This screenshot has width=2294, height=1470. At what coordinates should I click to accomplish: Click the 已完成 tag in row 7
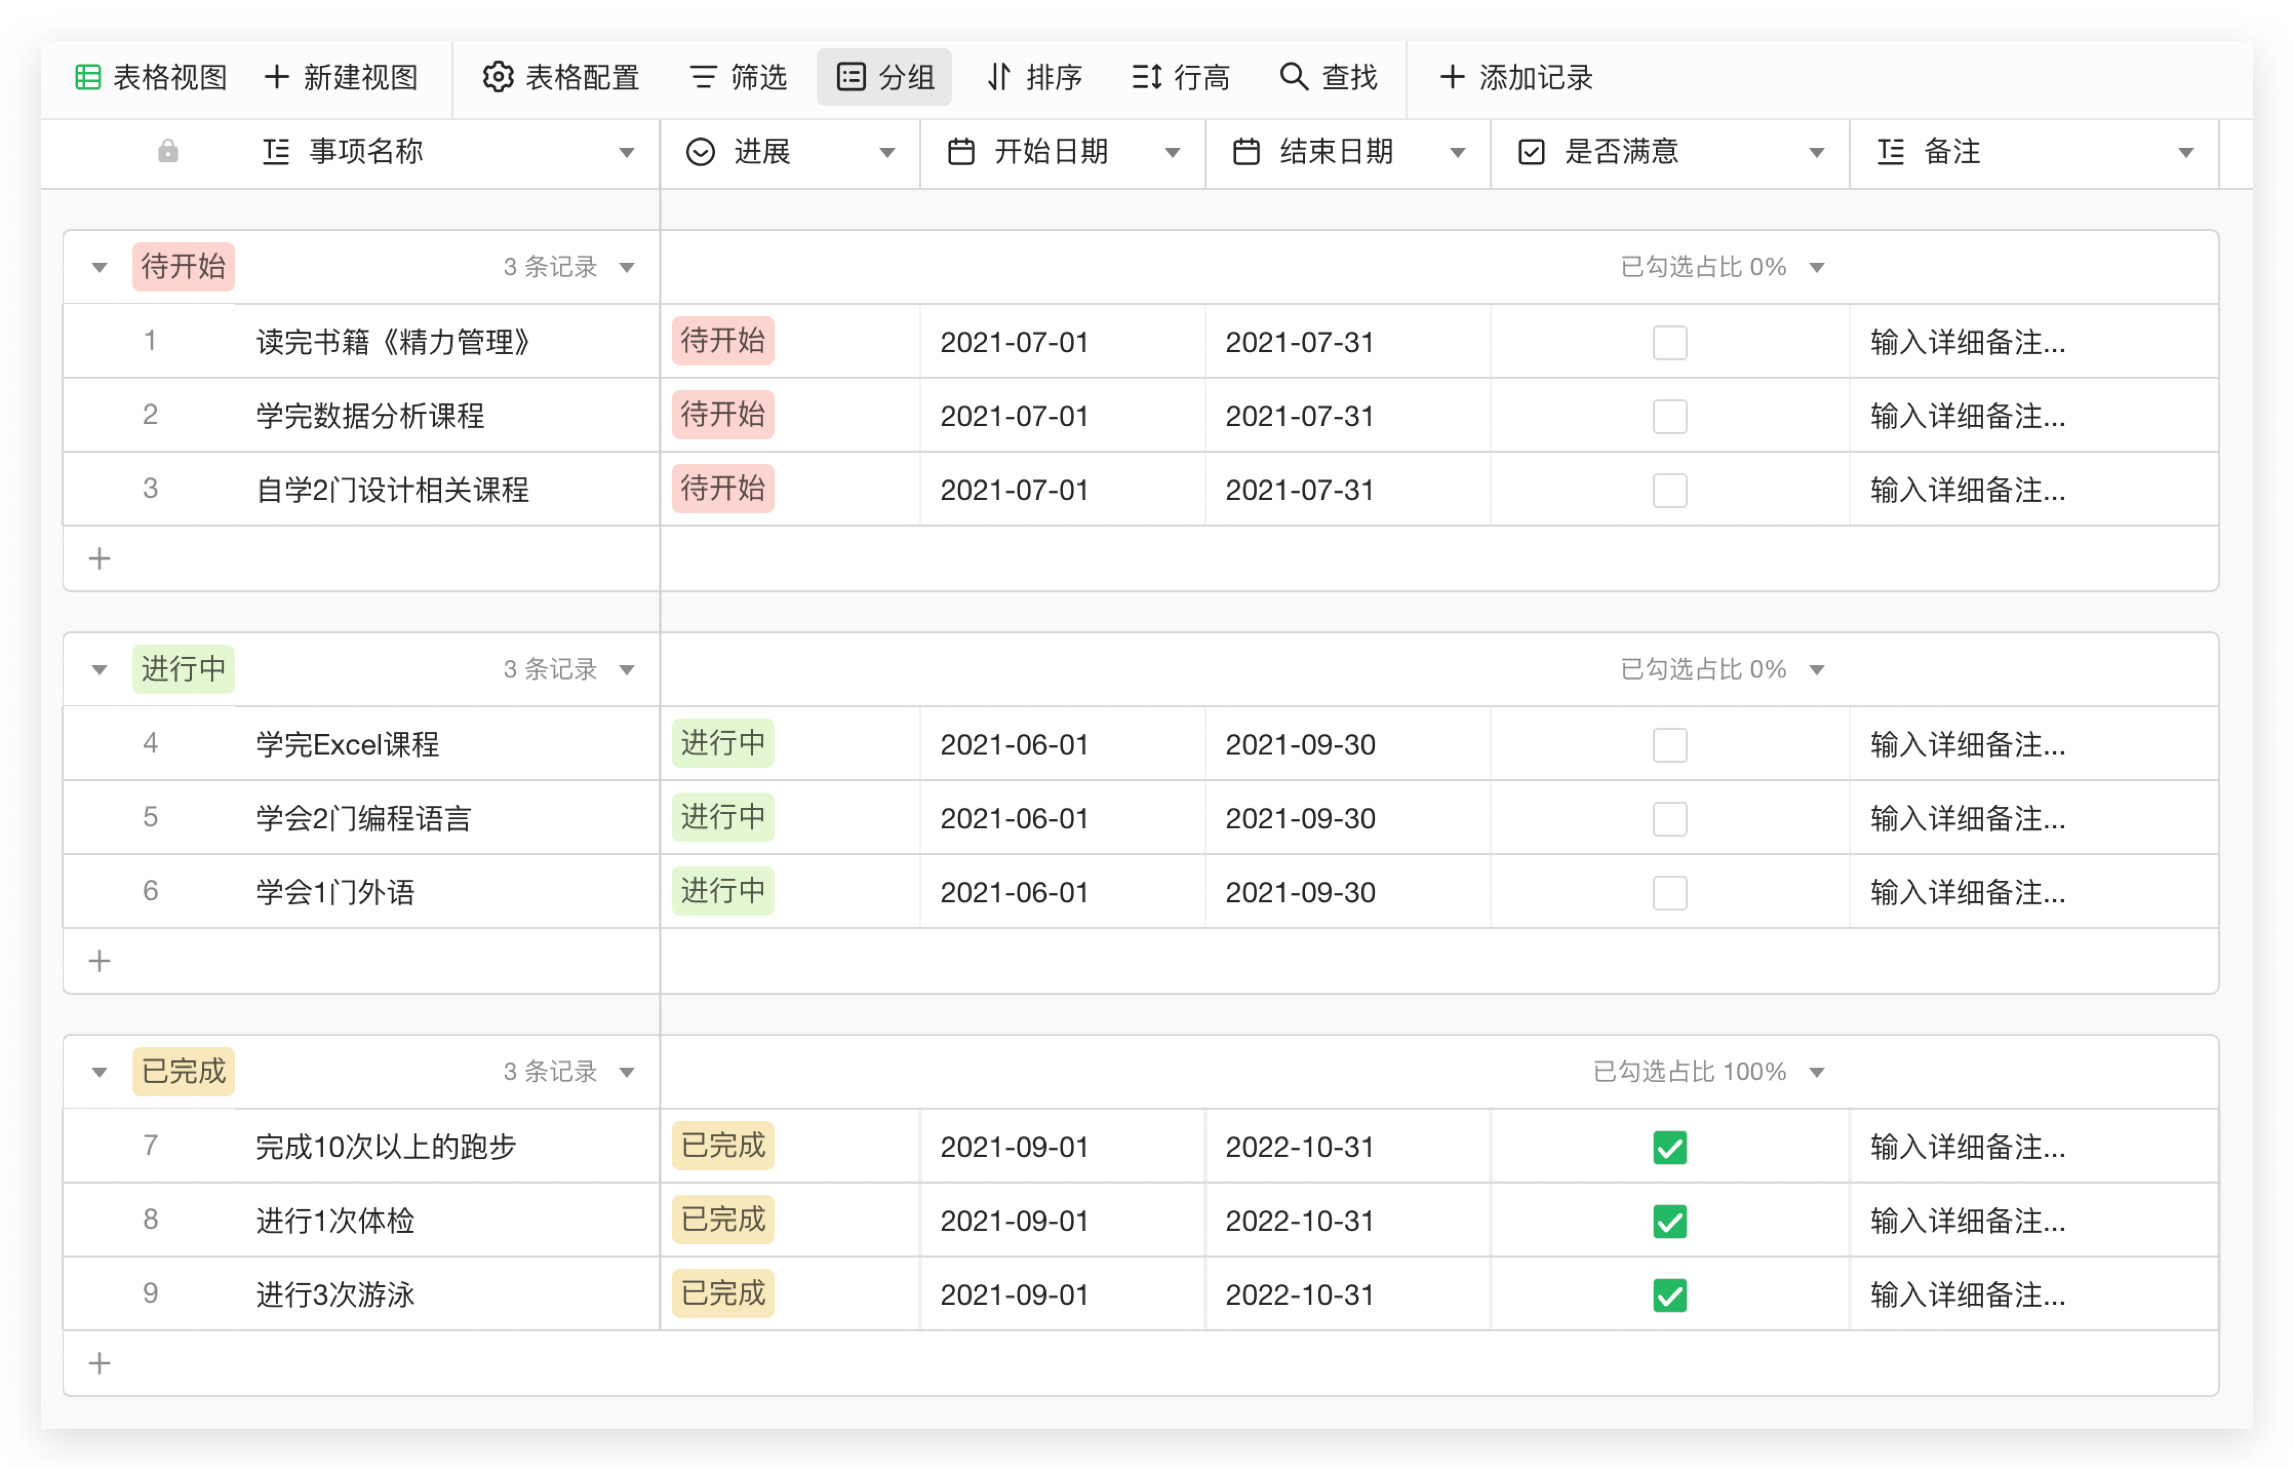722,1145
